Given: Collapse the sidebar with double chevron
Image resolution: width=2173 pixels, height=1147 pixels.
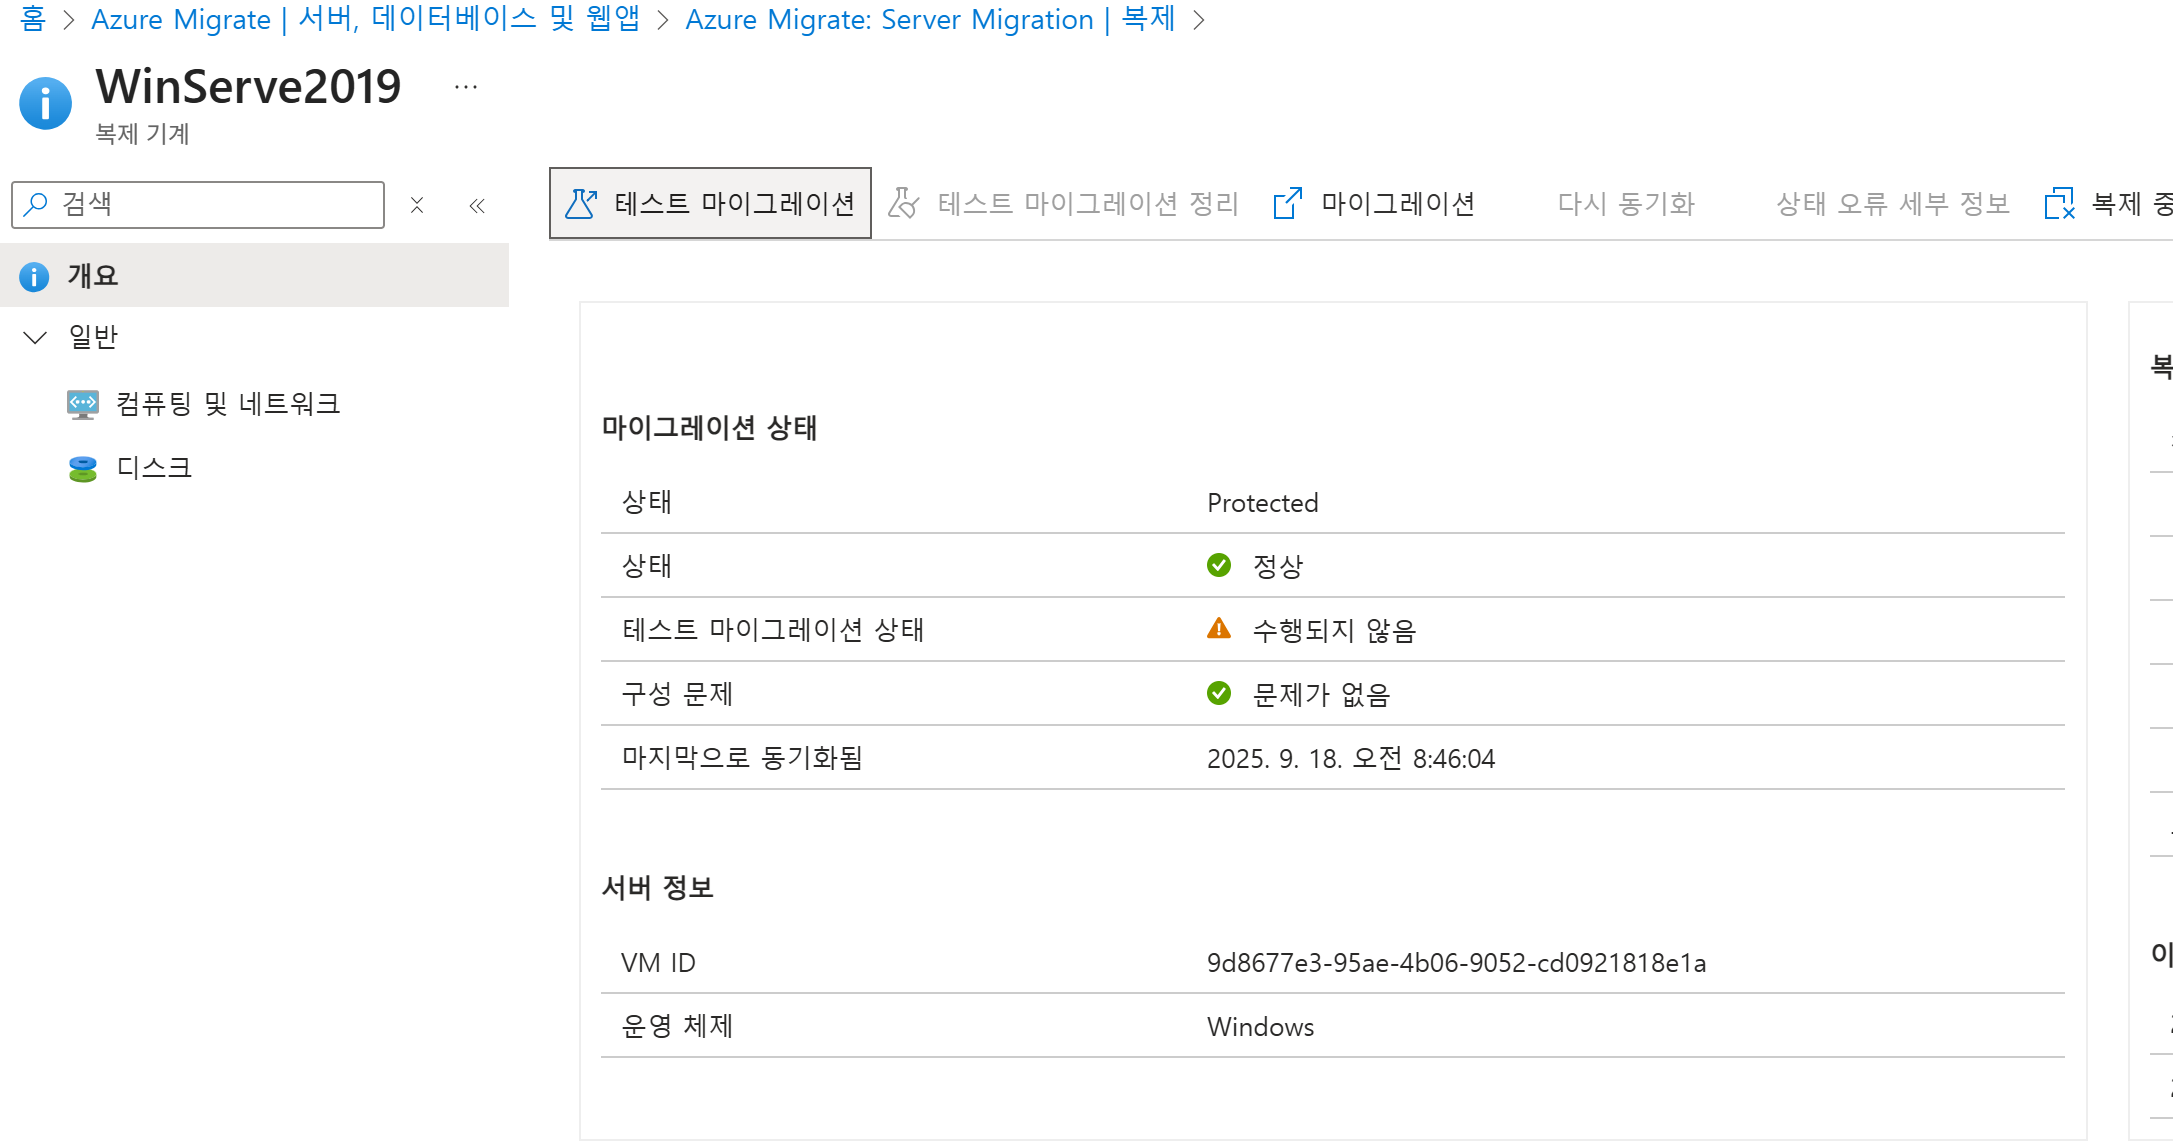Looking at the screenshot, I should pyautogui.click(x=477, y=206).
